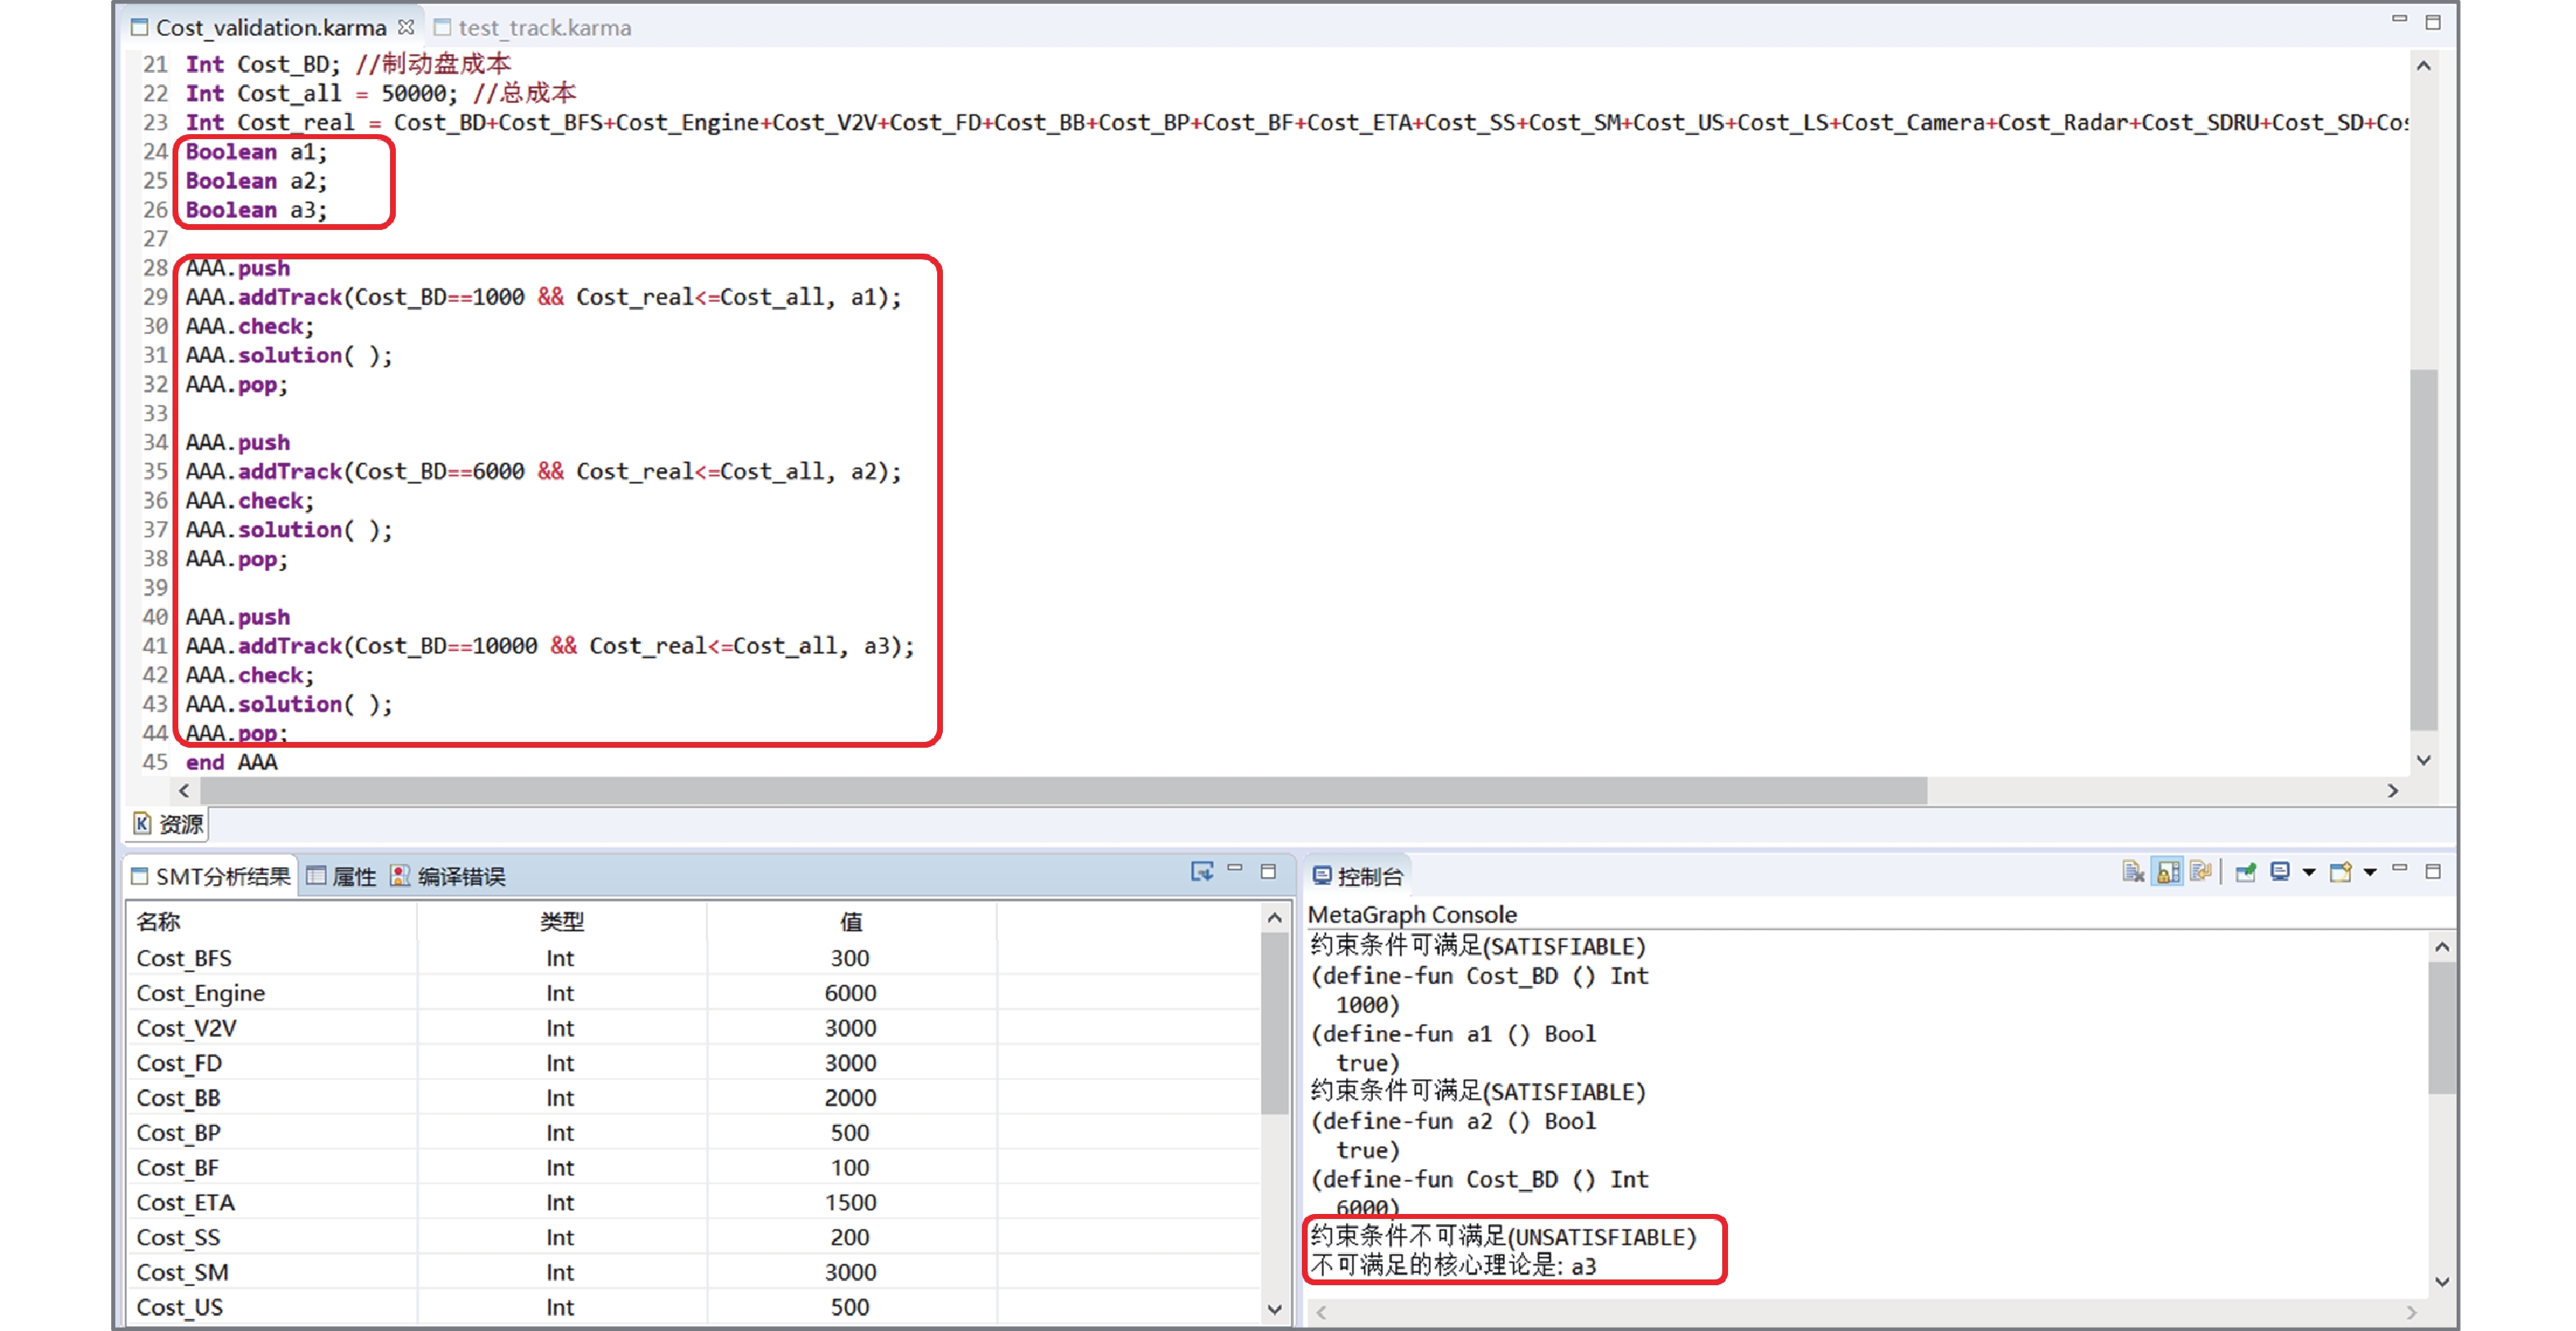Minimize the editor area

pyautogui.click(x=2399, y=19)
